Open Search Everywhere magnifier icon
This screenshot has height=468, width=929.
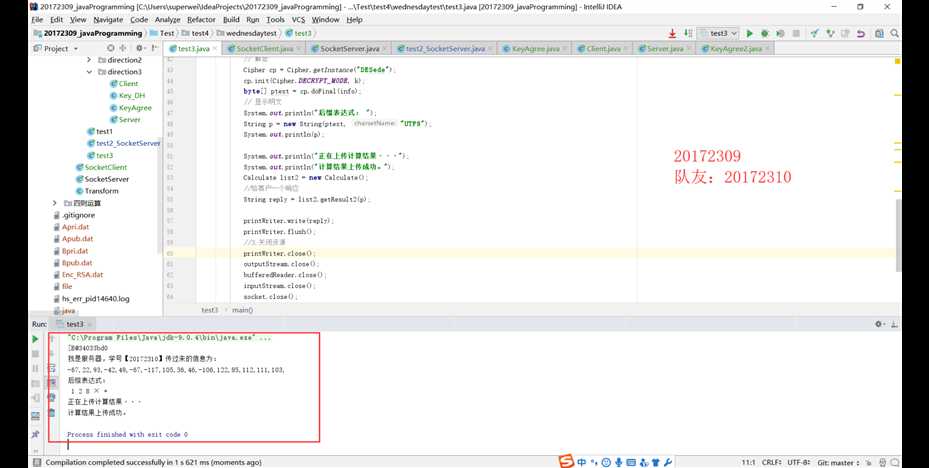tap(895, 34)
